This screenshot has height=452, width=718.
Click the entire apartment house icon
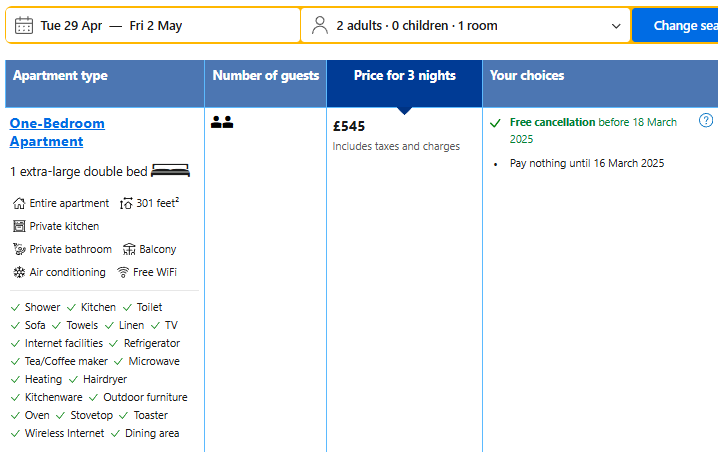(19, 203)
